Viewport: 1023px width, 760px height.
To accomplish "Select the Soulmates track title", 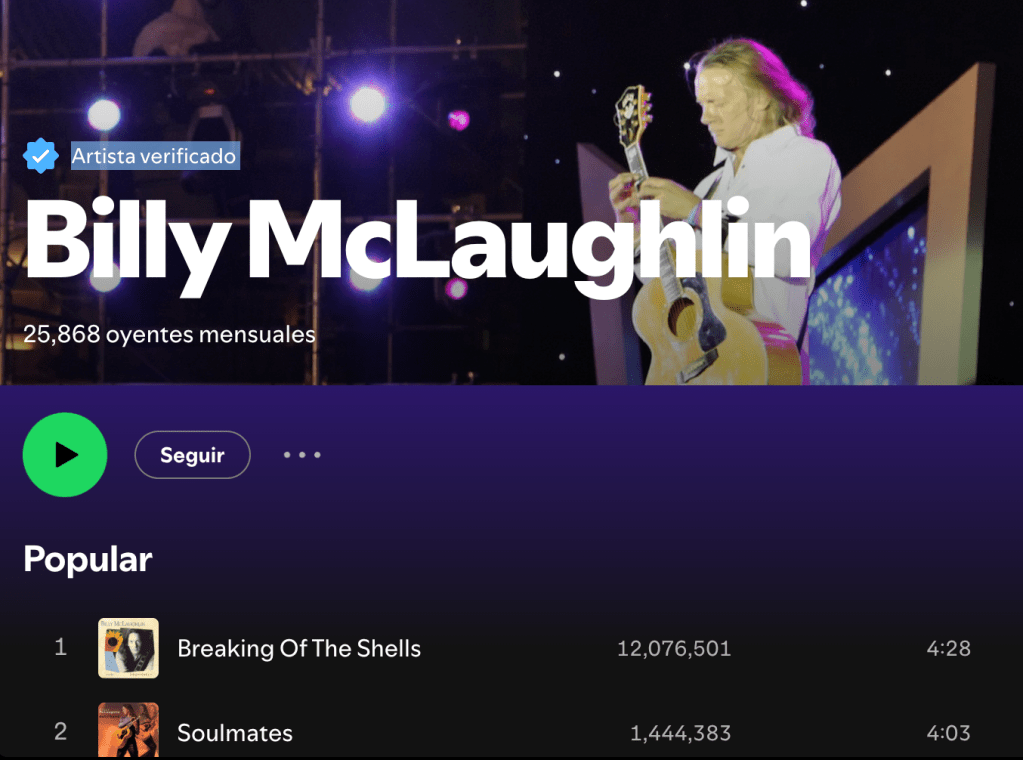I will click(x=235, y=733).
